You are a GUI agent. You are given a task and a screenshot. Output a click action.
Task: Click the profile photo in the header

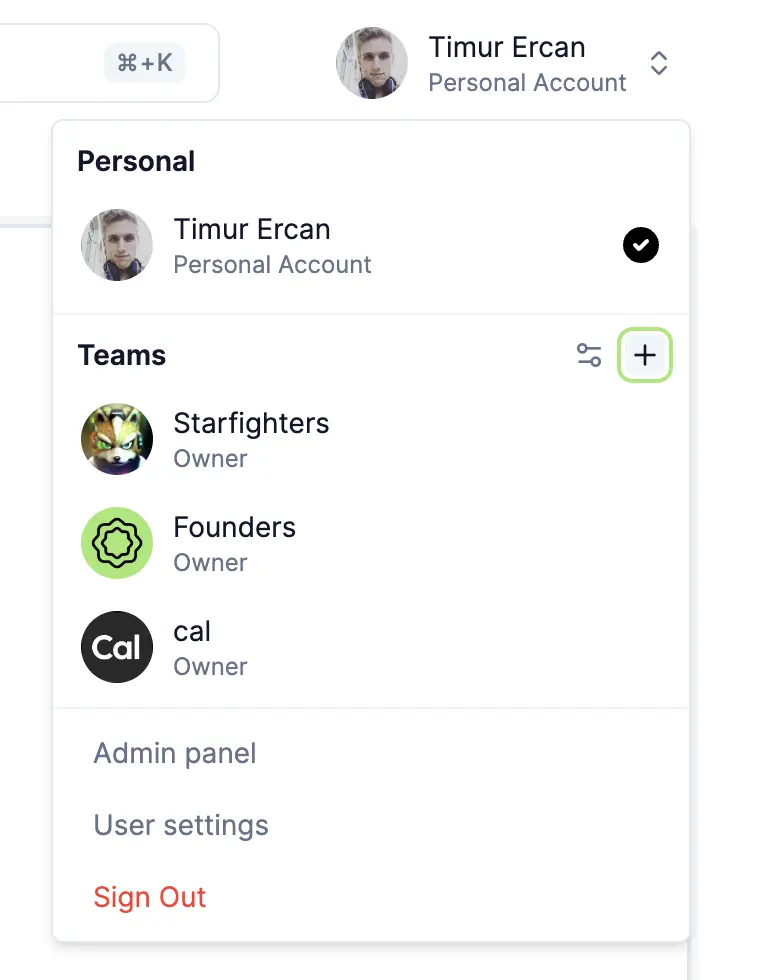(x=371, y=63)
